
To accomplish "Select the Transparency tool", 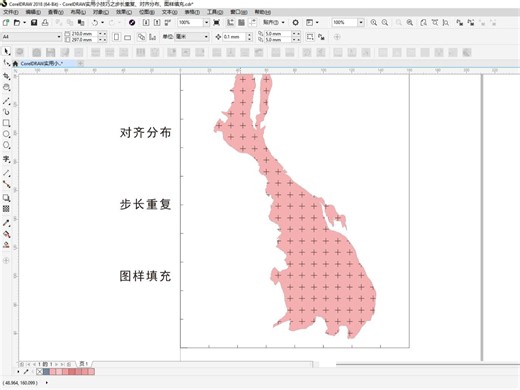I will 6,209.
